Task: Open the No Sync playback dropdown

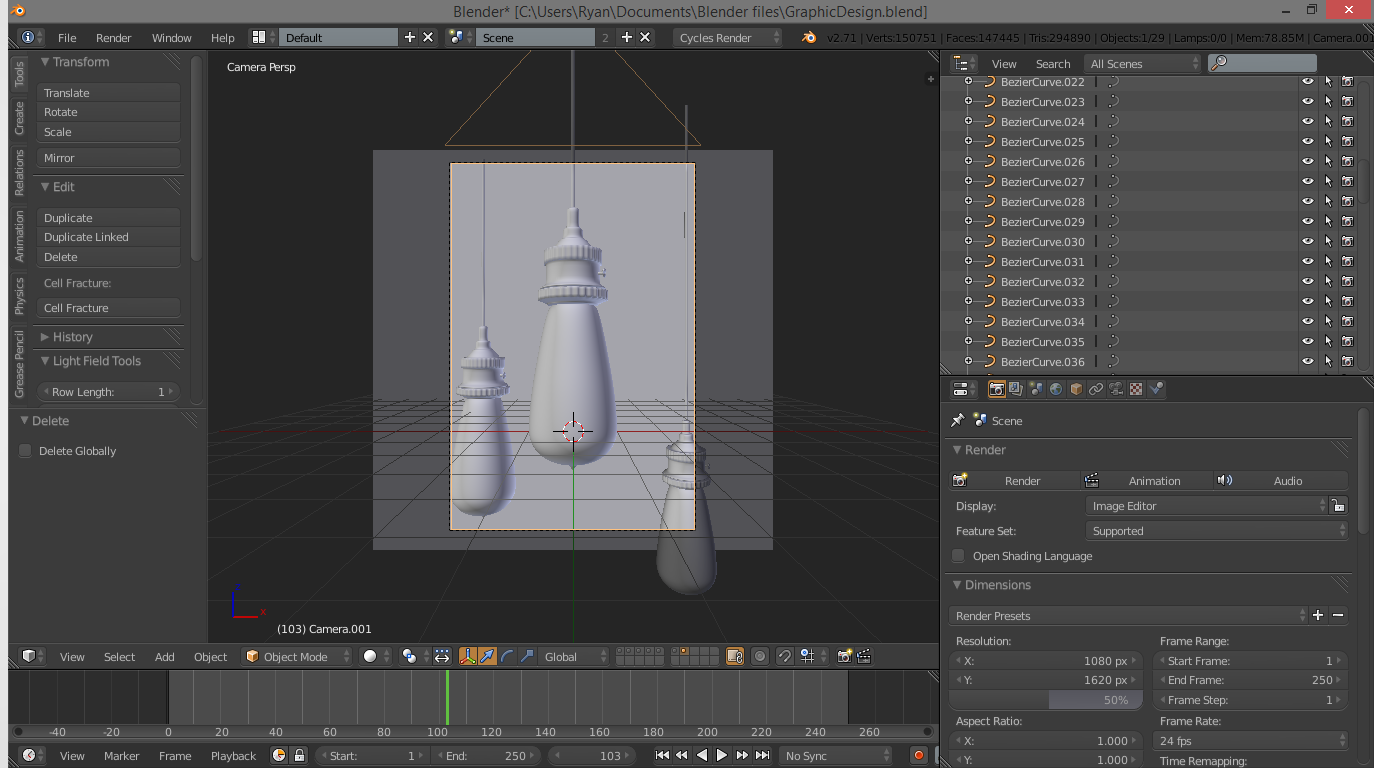Action: point(836,756)
